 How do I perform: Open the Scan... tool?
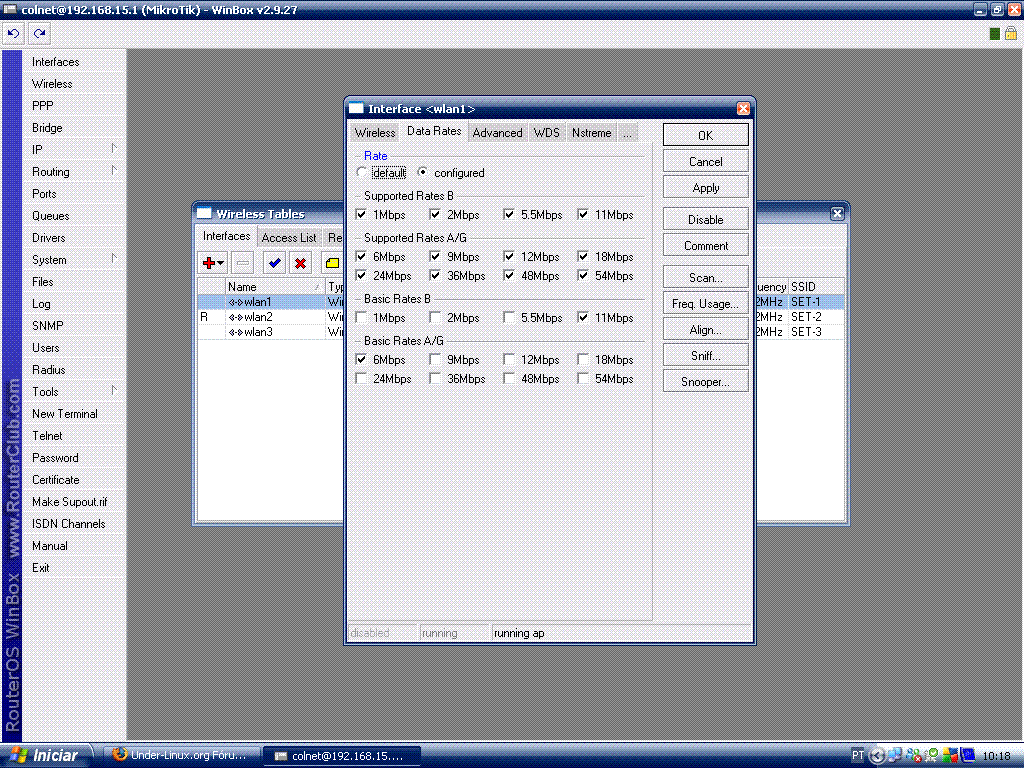tap(705, 278)
